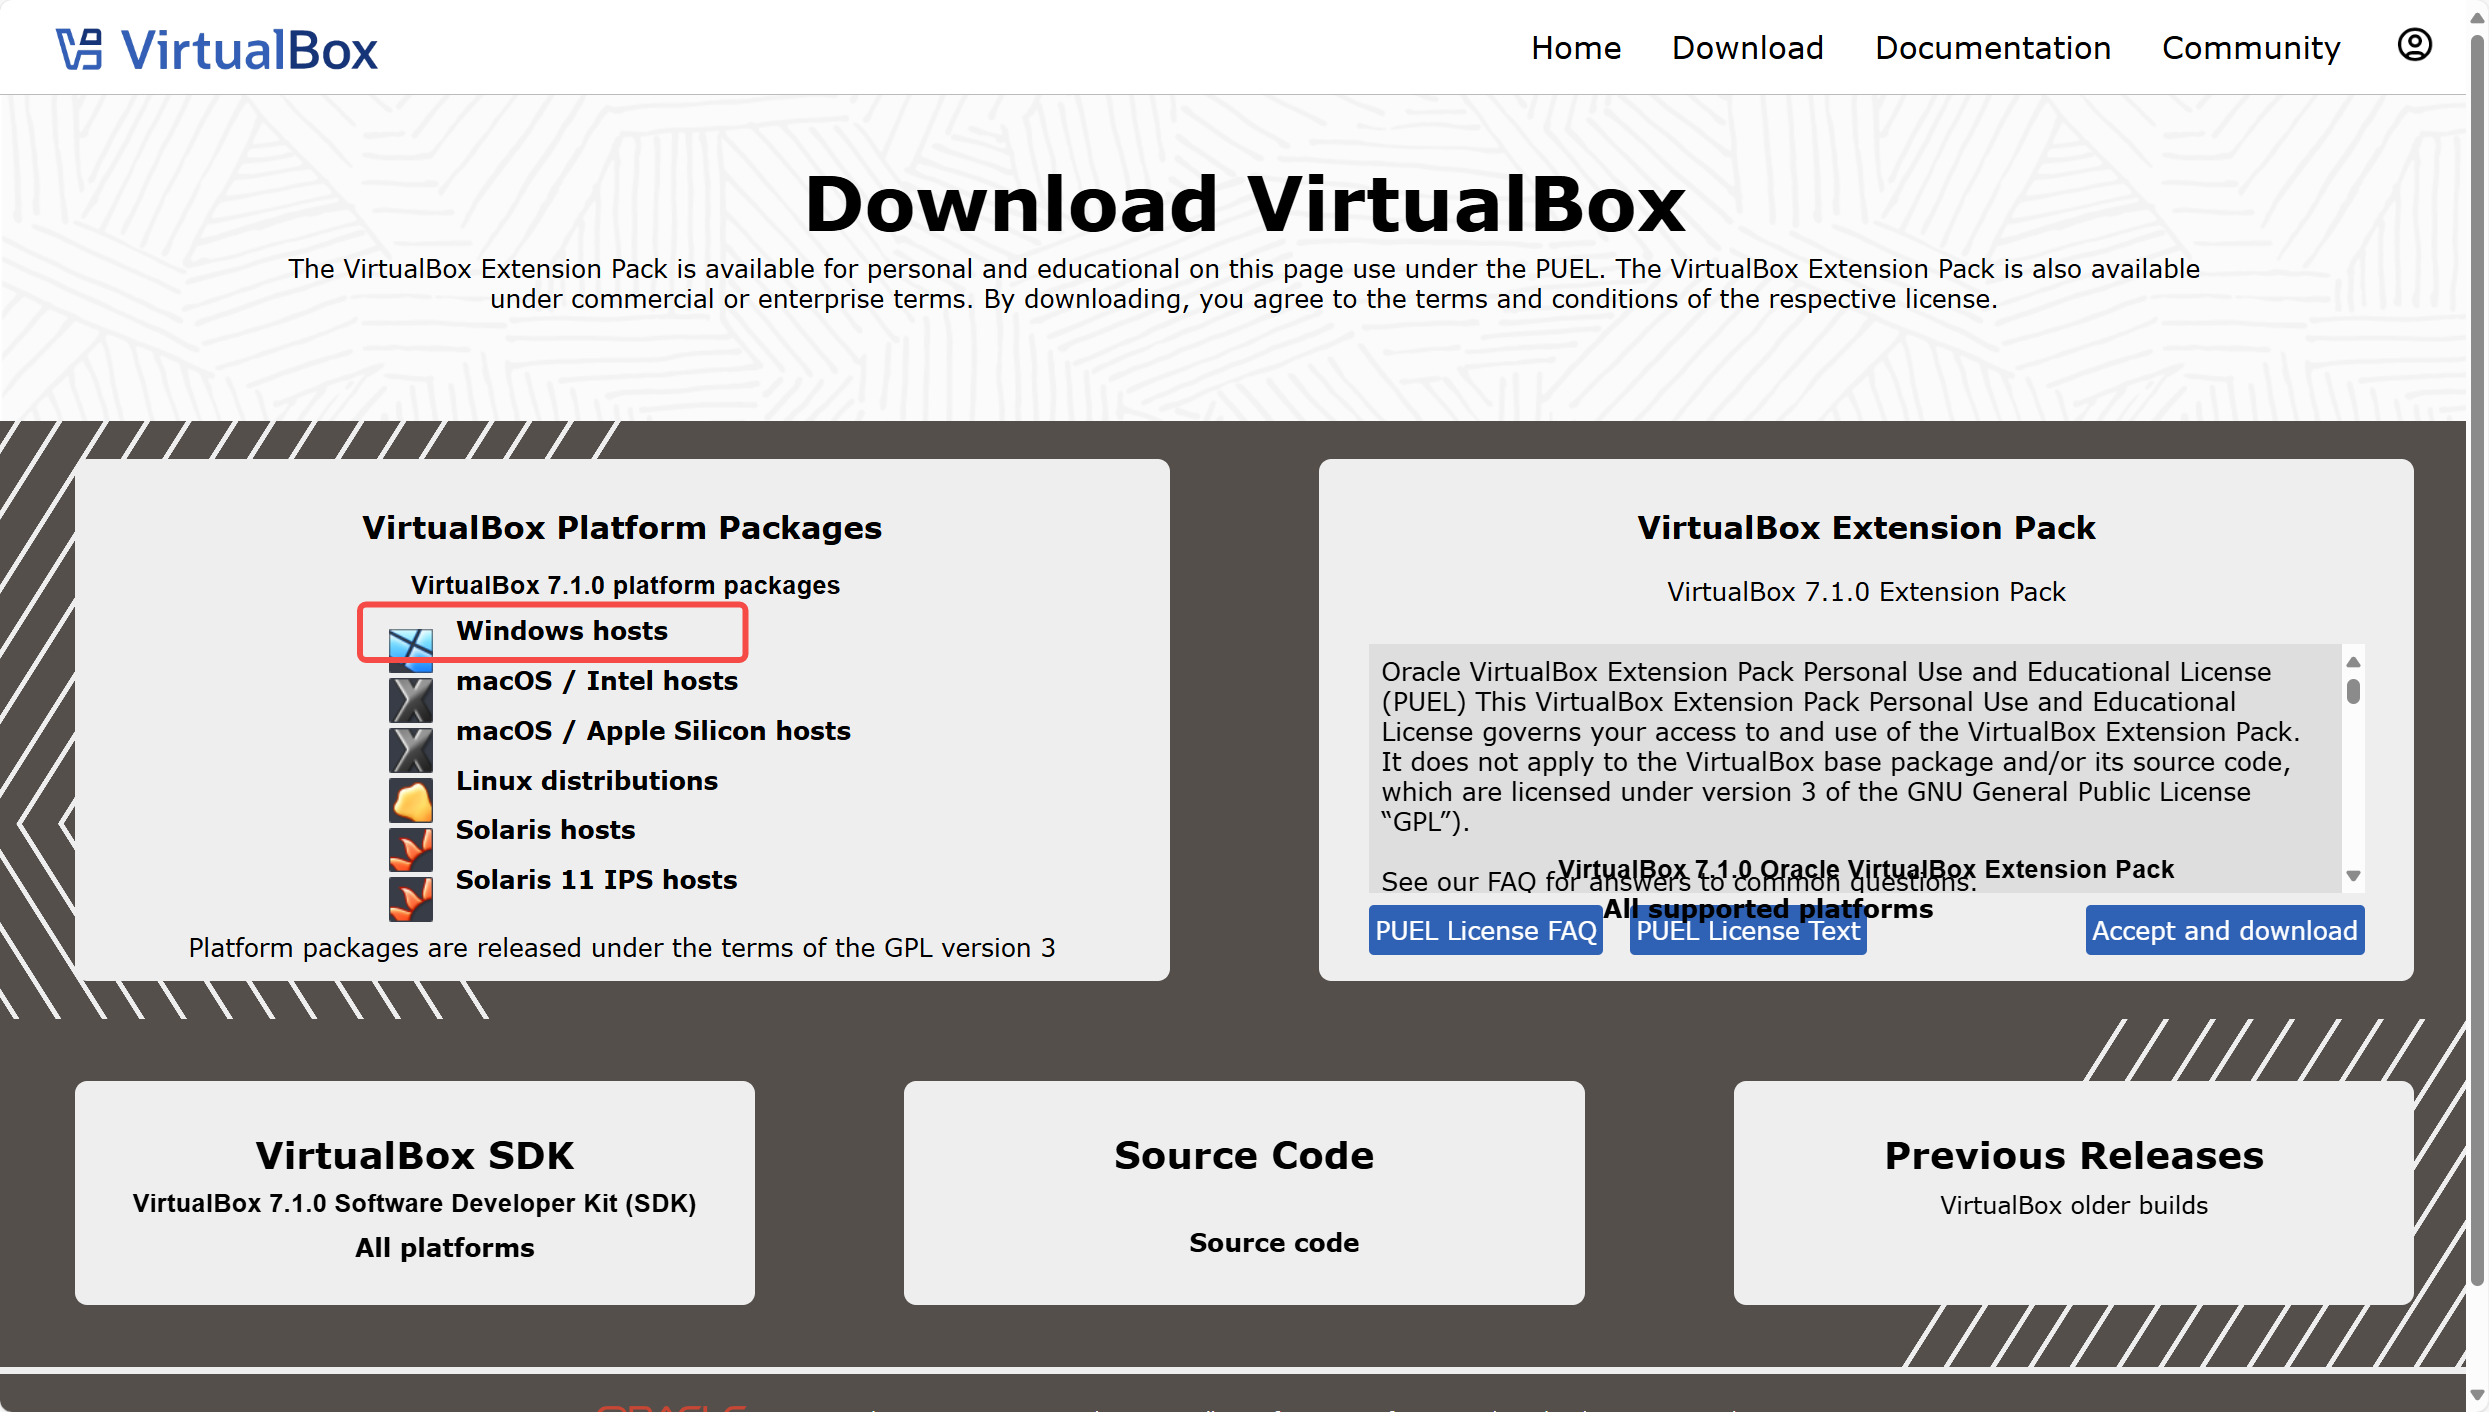Image resolution: width=2489 pixels, height=1412 pixels.
Task: Open the Linux distributions link
Action: [x=586, y=781]
